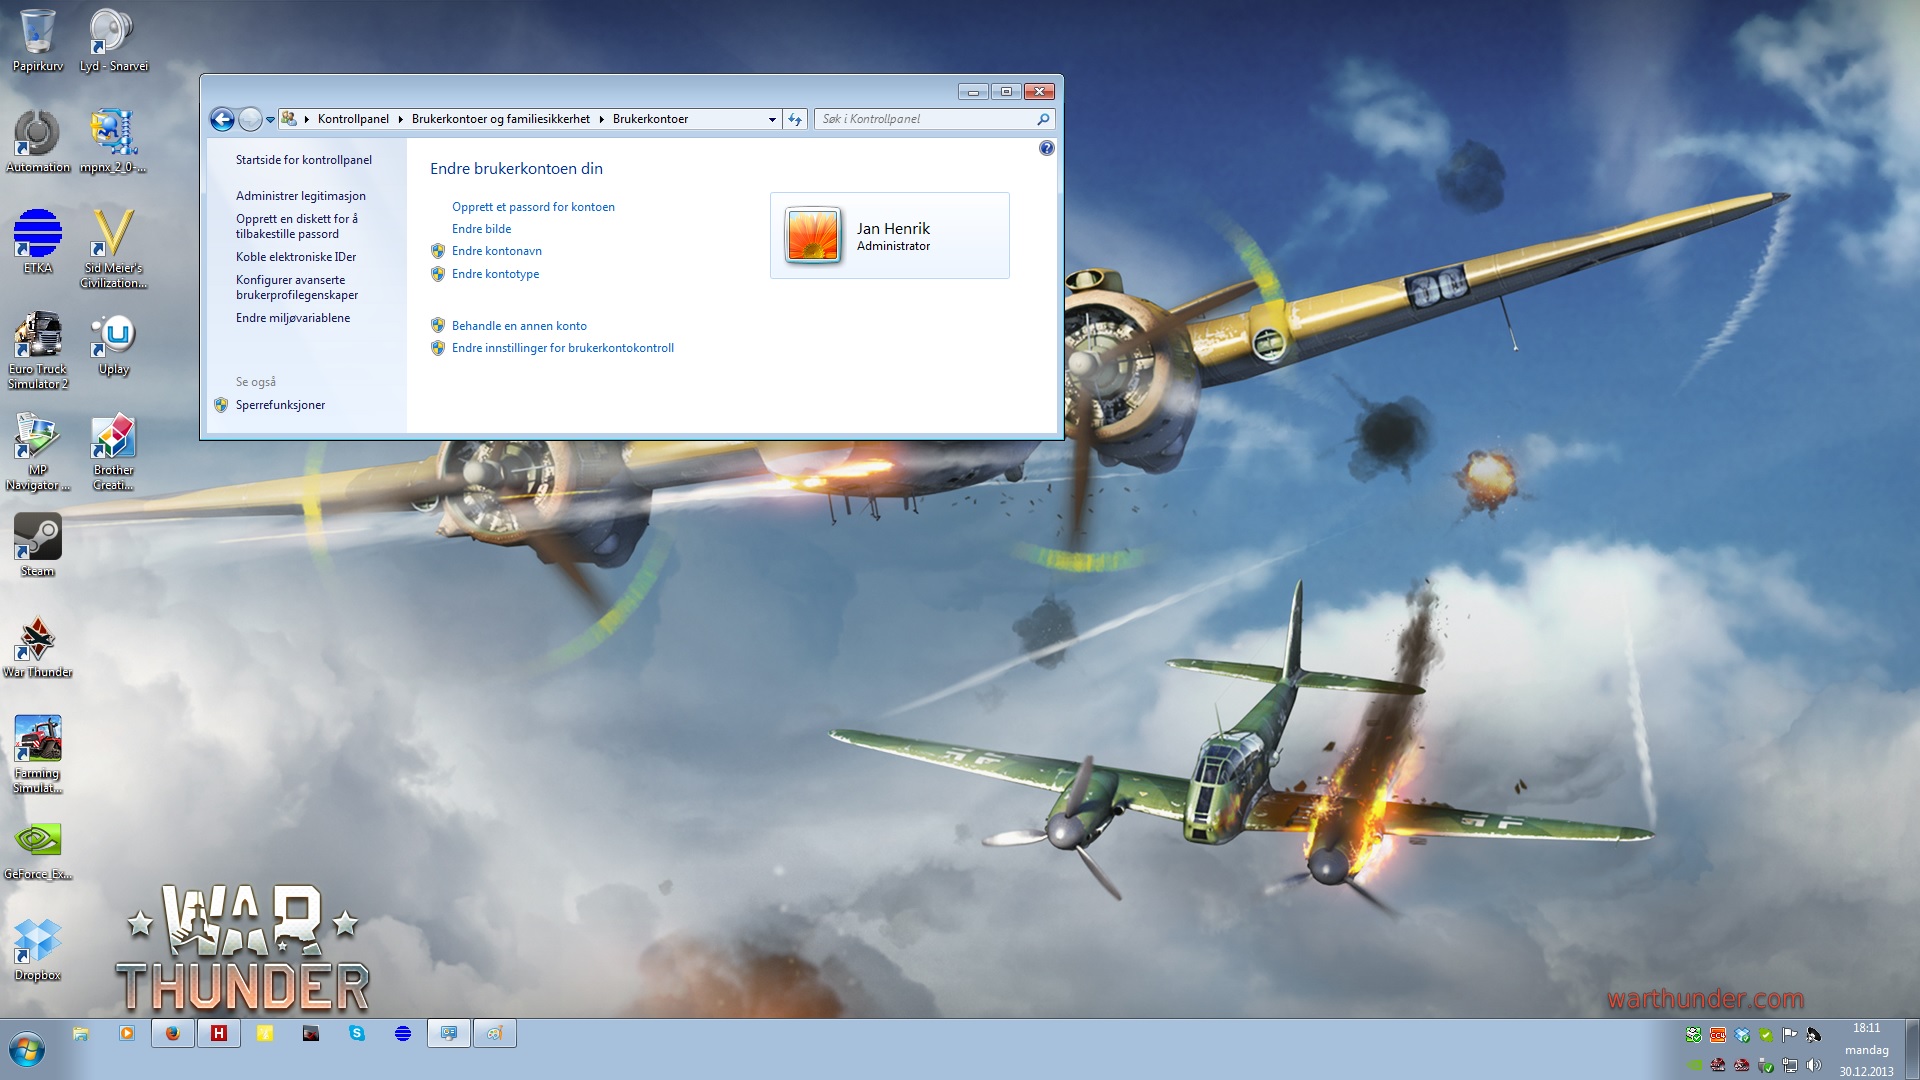This screenshot has width=1920, height=1080.
Task: Open Endre miljøvariablene link
Action: pos(293,318)
